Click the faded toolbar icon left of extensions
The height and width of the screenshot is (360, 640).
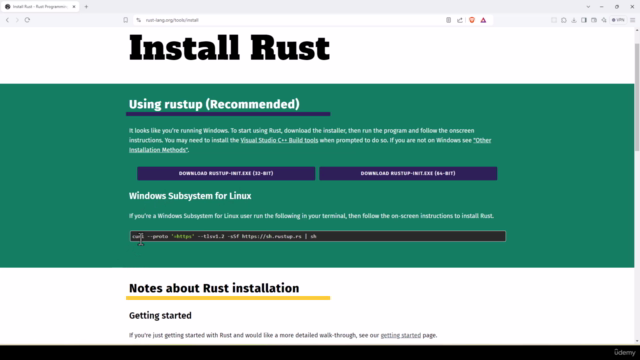(554, 20)
